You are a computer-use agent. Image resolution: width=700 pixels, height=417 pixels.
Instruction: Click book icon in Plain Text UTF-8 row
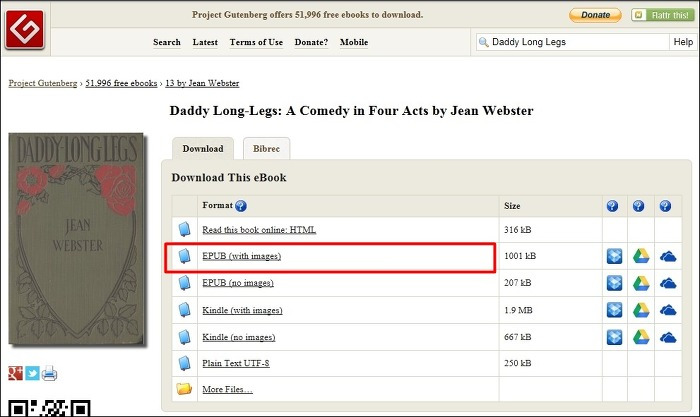point(184,363)
